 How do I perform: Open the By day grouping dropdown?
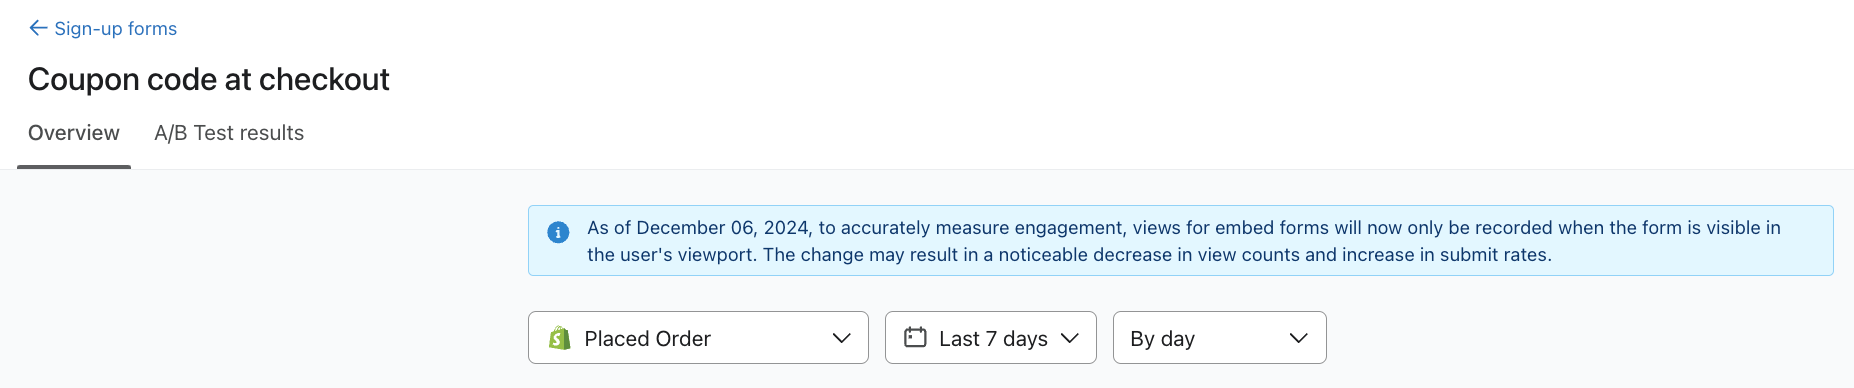click(1220, 338)
